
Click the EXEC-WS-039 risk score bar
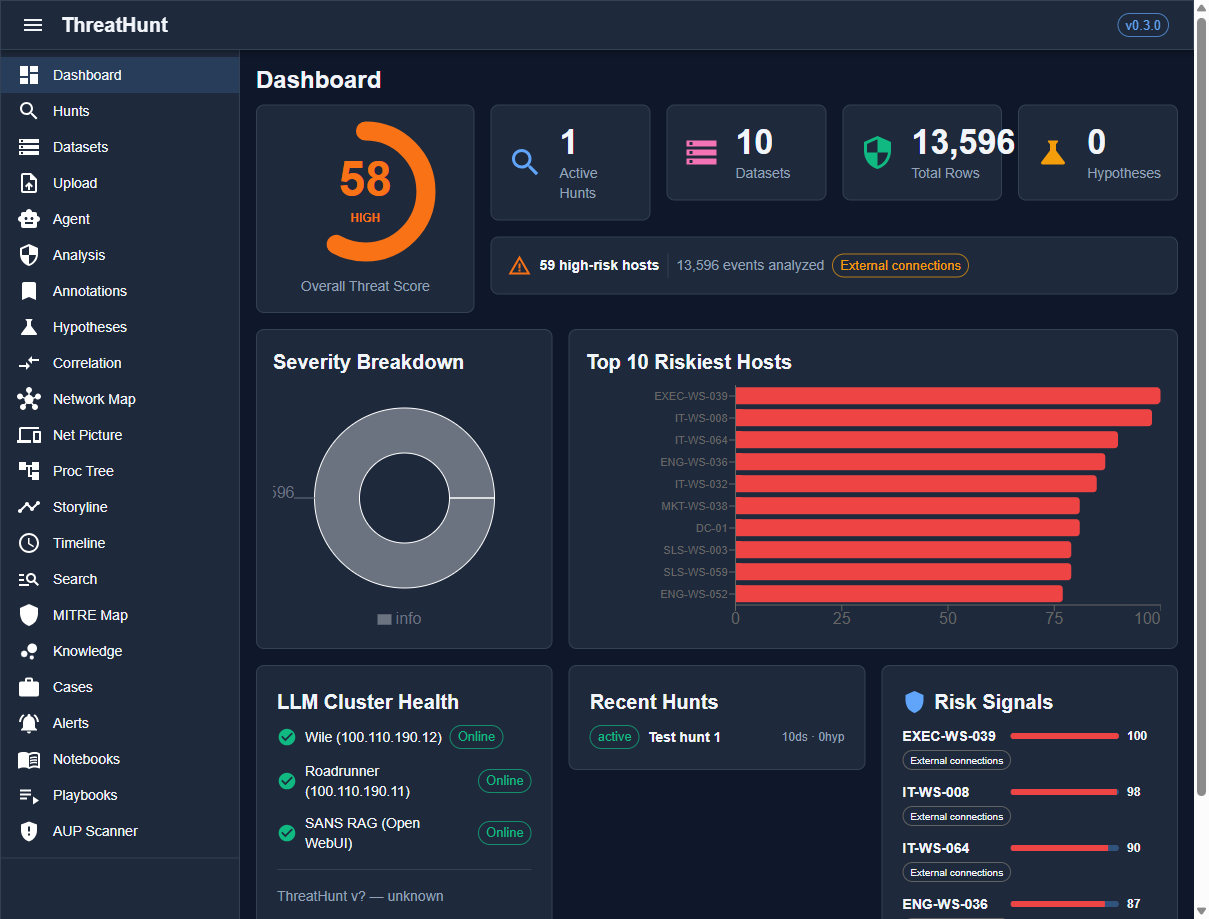pos(1064,736)
